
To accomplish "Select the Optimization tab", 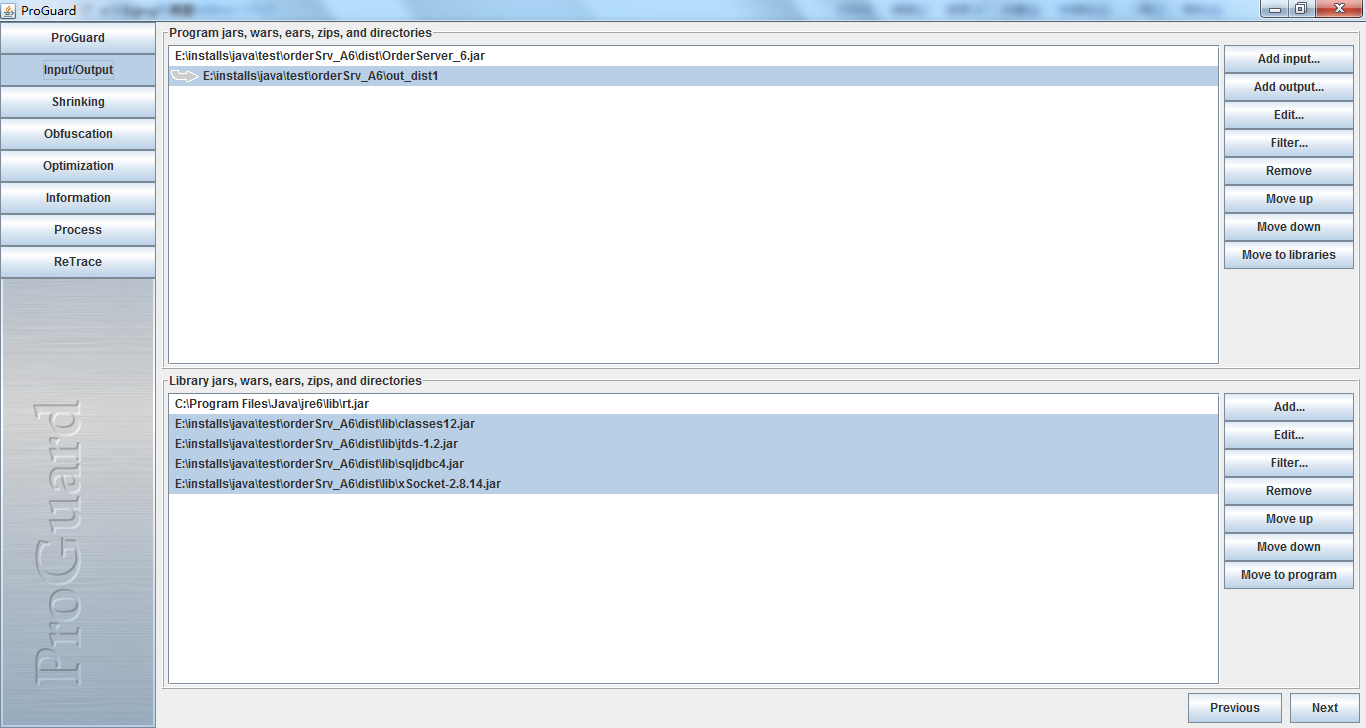I will click(78, 166).
